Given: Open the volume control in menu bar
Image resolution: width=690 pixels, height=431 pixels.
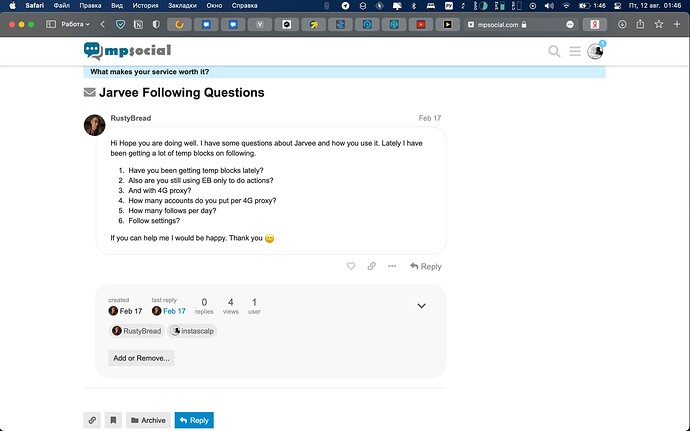Looking at the screenshot, I should click(x=549, y=6).
